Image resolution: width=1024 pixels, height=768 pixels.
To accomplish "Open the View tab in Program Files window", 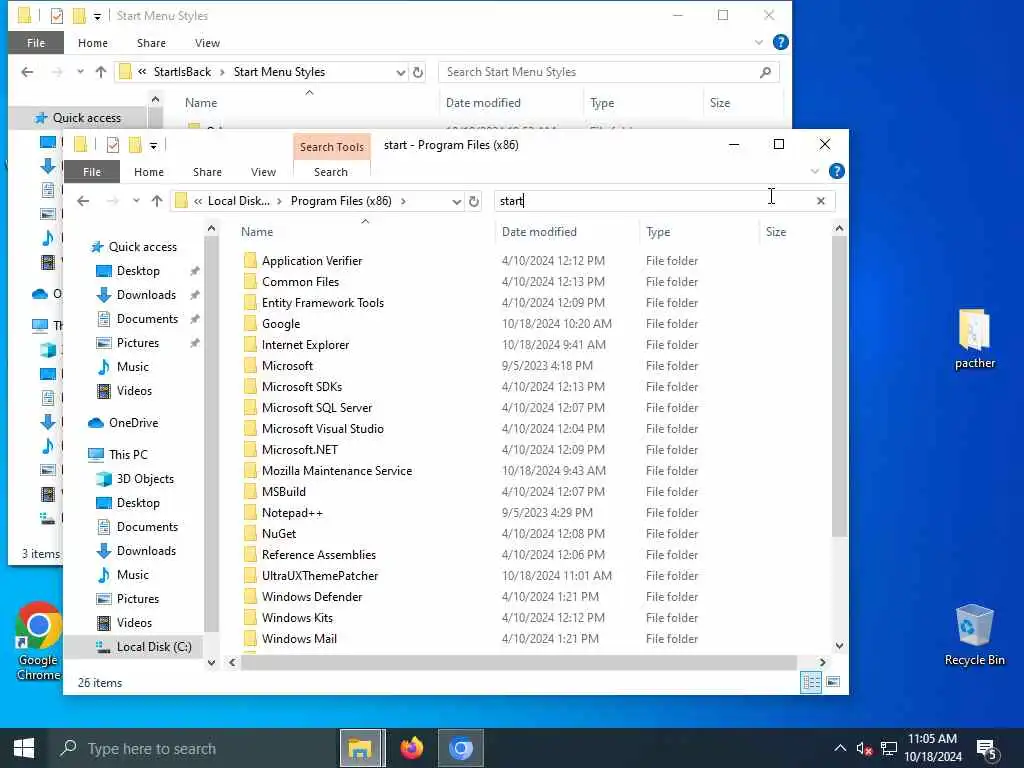I will [x=263, y=172].
